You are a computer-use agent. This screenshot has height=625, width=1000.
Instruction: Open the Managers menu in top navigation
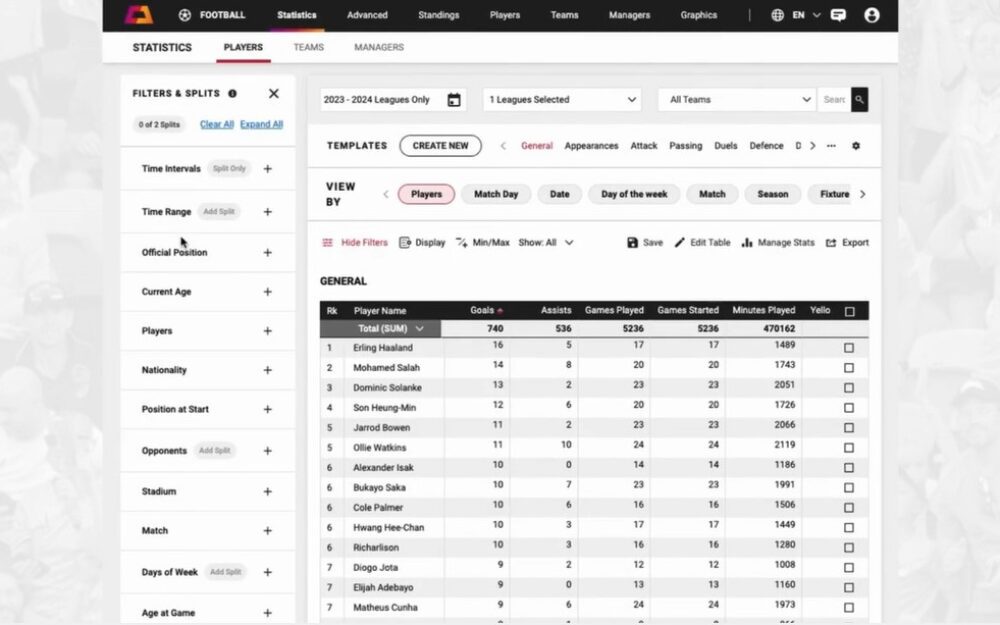click(629, 15)
